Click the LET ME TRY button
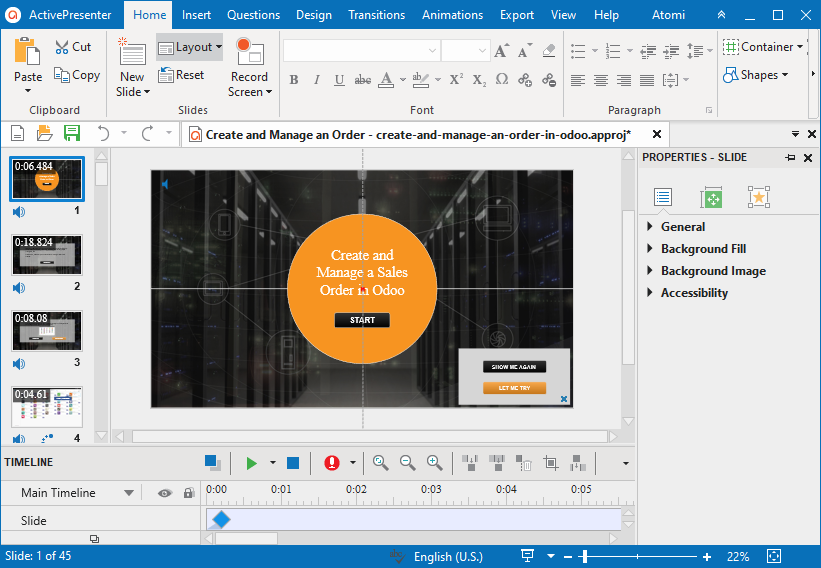Image resolution: width=821 pixels, height=568 pixels. [x=514, y=388]
